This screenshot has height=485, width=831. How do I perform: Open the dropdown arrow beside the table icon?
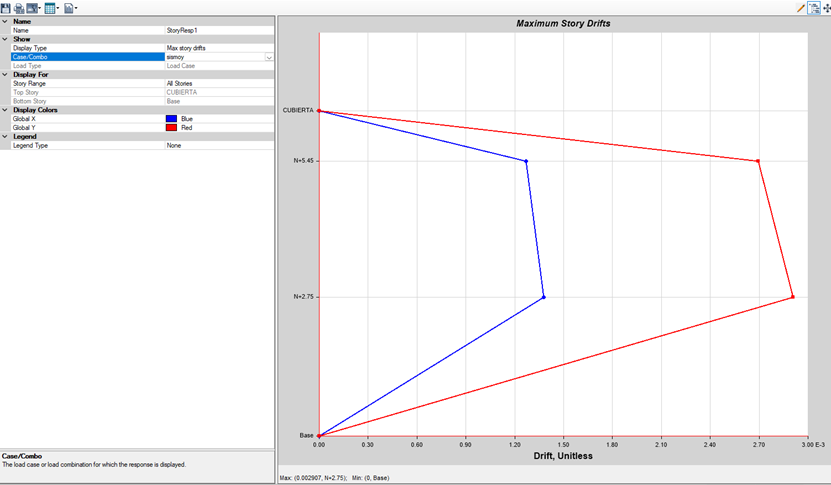(59, 9)
